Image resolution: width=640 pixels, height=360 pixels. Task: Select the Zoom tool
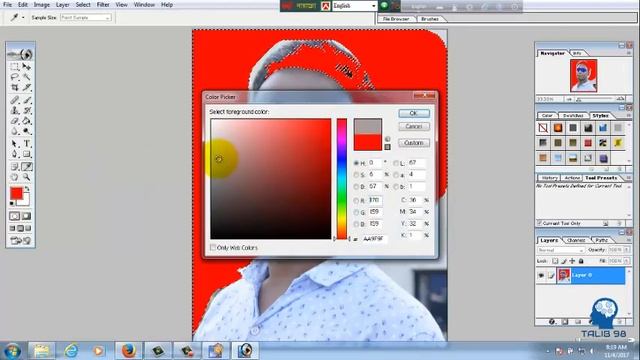pyautogui.click(x=27, y=177)
